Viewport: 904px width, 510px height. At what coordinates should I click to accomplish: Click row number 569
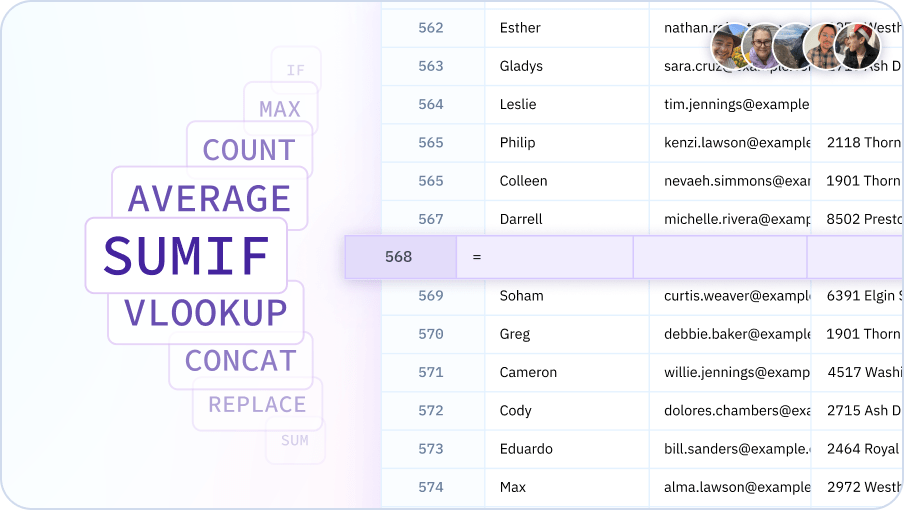[x=431, y=296]
